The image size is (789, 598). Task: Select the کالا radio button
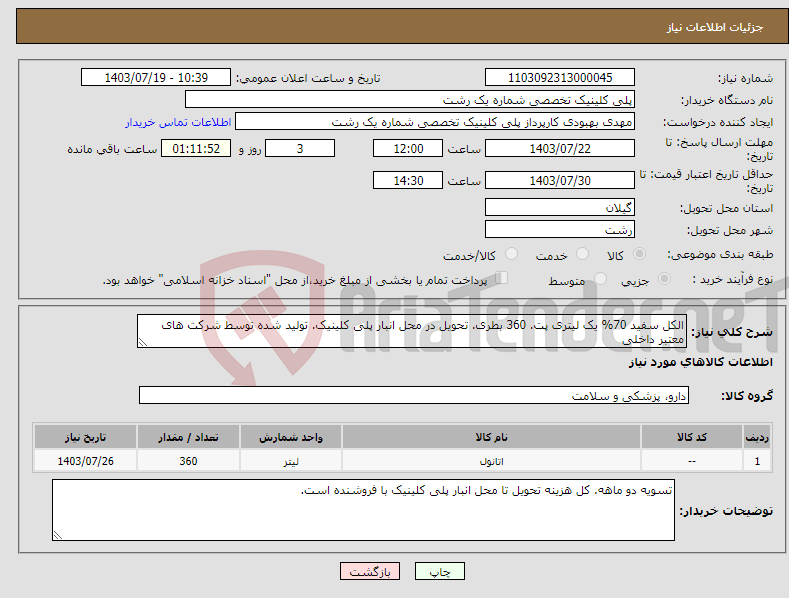coord(639,254)
